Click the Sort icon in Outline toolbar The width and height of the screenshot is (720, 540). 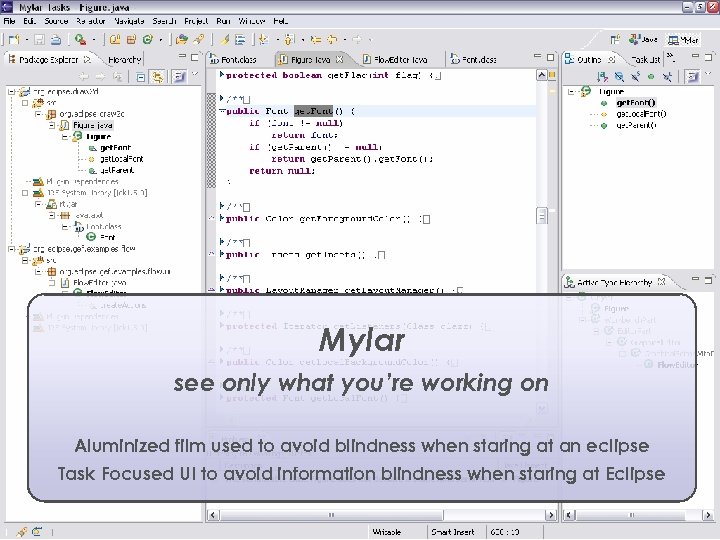tap(602, 77)
